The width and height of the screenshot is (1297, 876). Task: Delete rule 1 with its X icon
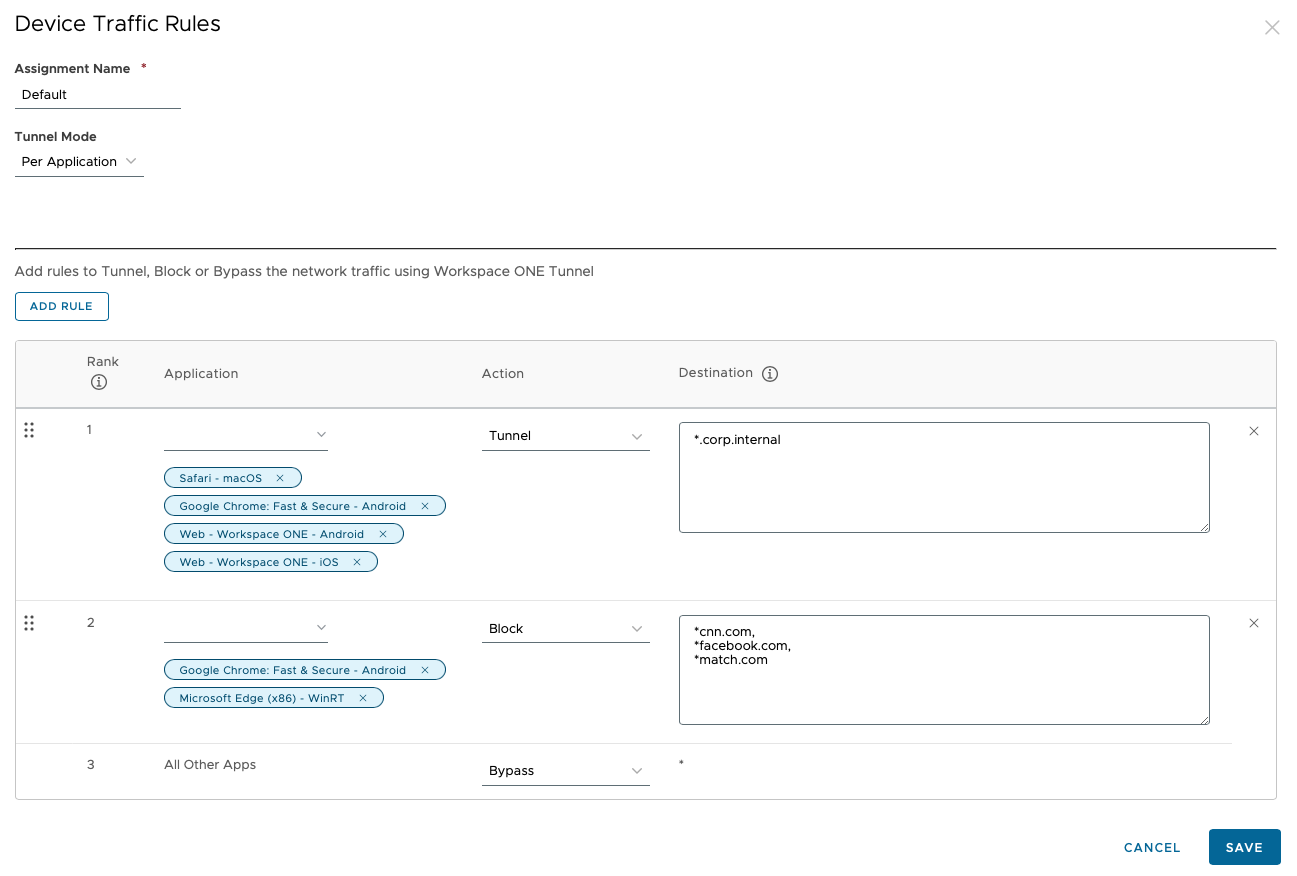[x=1253, y=431]
